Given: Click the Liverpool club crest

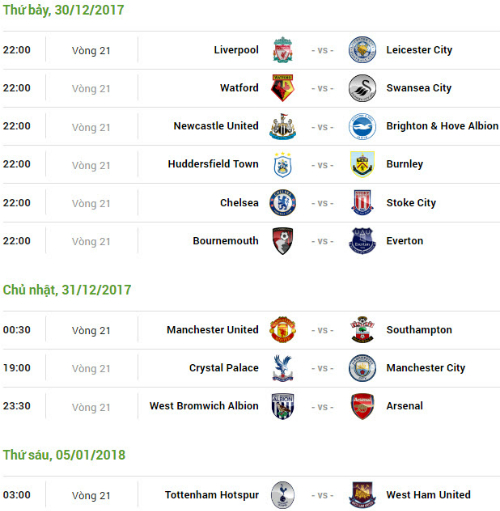Looking at the screenshot, I should 283,50.
